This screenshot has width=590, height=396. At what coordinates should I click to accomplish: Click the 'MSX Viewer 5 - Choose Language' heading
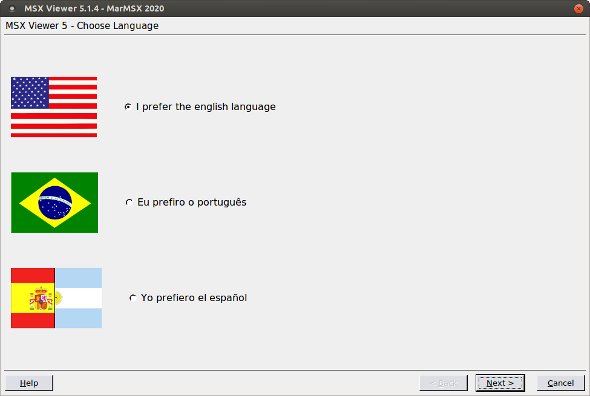[x=82, y=26]
